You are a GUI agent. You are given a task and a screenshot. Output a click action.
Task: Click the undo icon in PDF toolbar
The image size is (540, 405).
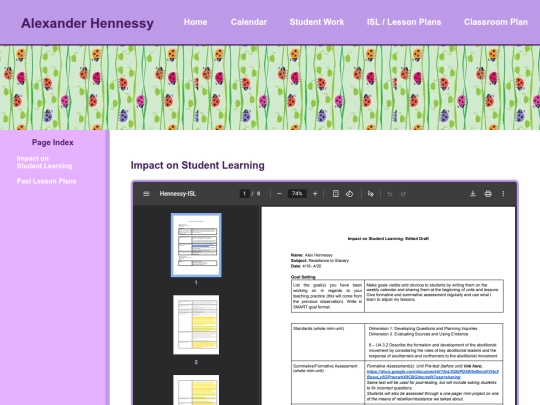click(390, 194)
